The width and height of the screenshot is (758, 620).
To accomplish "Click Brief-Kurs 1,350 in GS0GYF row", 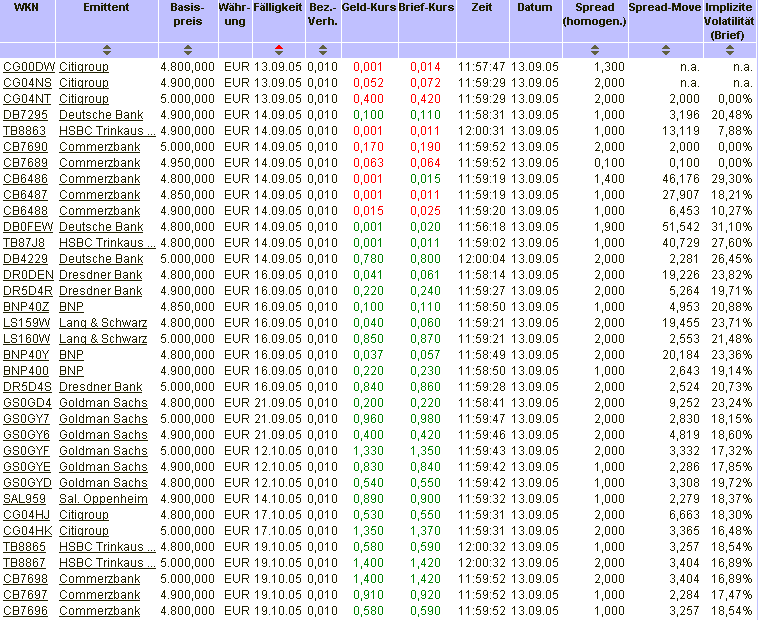I will click(425, 450).
